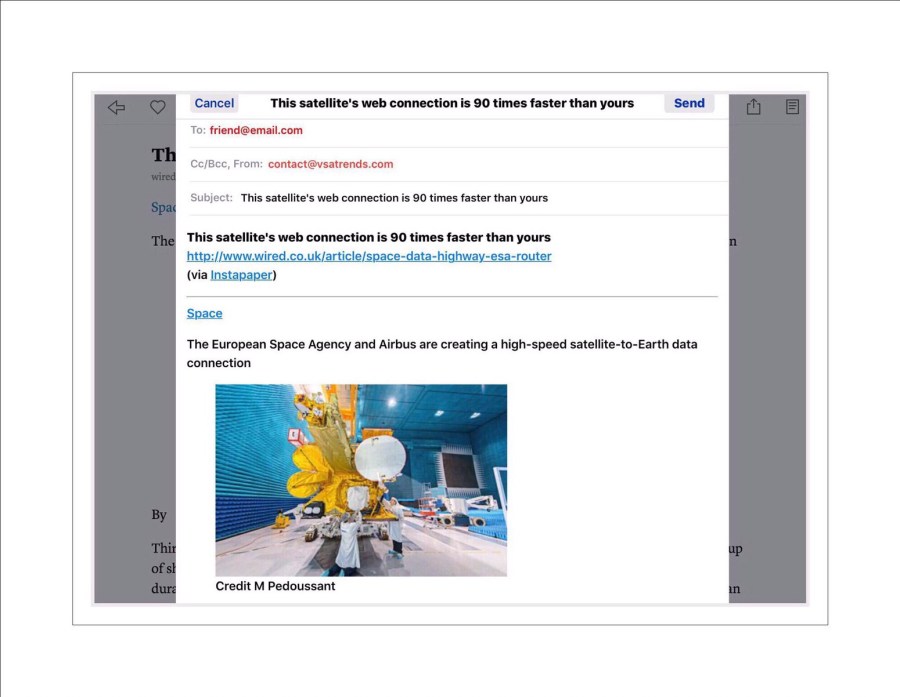This screenshot has height=697, width=900.
Task: Open the Space category link in email body
Action: (204, 313)
